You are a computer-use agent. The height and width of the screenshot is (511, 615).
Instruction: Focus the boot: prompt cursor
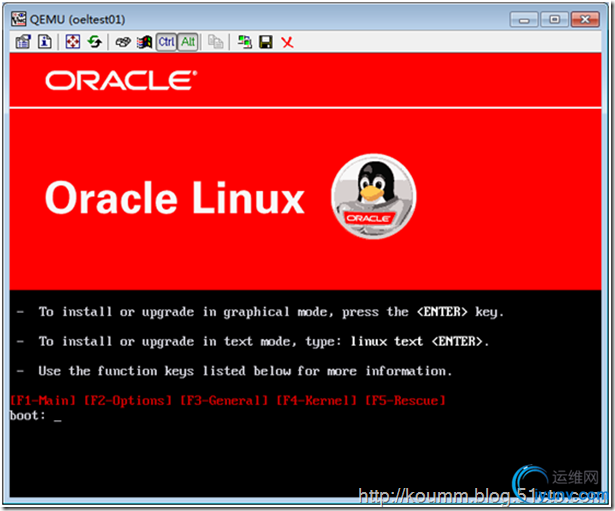pyautogui.click(x=58, y=418)
